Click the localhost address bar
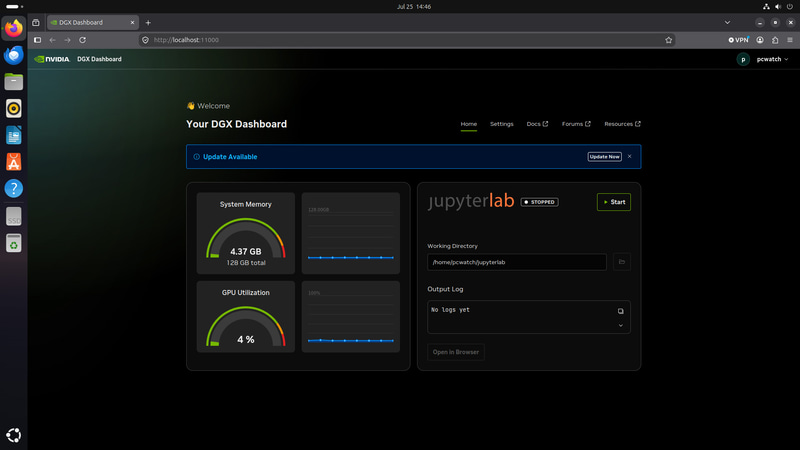Screen dimensions: 800x450 coord(406,40)
